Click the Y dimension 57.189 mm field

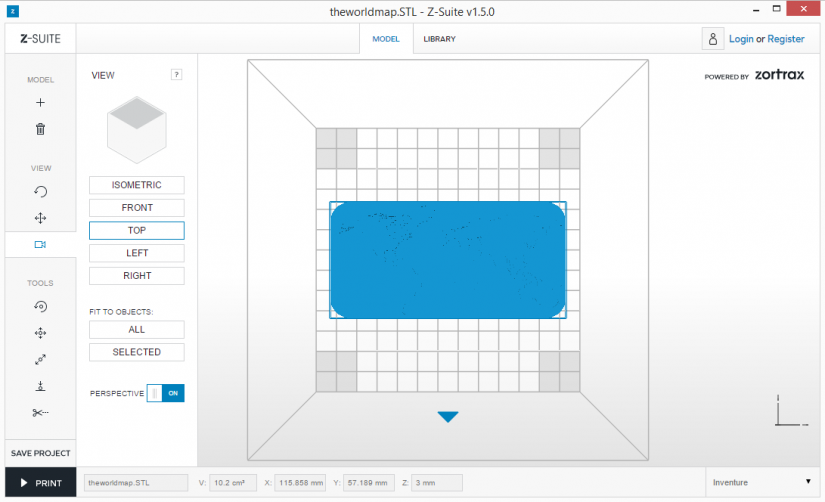click(x=369, y=483)
